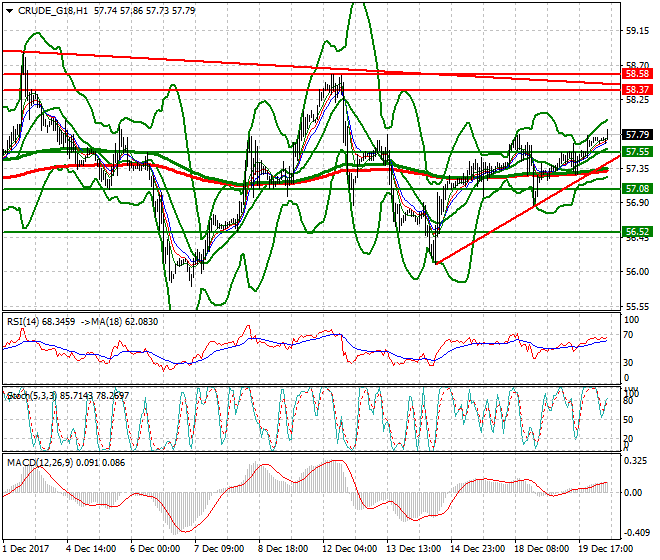The width and height of the screenshot is (660, 560).
Task: Click the 8 Dec 18:00 time axis label
Action: (x=283, y=549)
